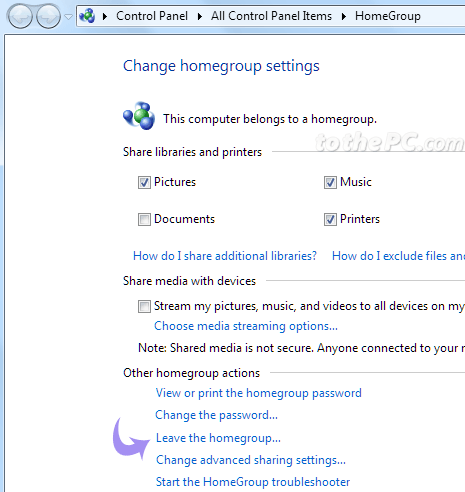The width and height of the screenshot is (465, 492).
Task: Expand the arrow before HomeGroup breadcrumb
Action: coord(344,16)
